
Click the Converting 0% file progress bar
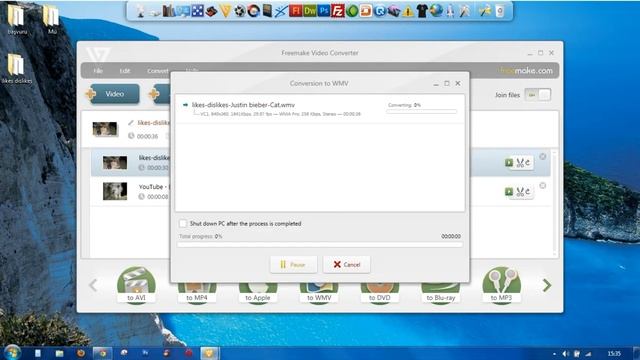pos(421,111)
